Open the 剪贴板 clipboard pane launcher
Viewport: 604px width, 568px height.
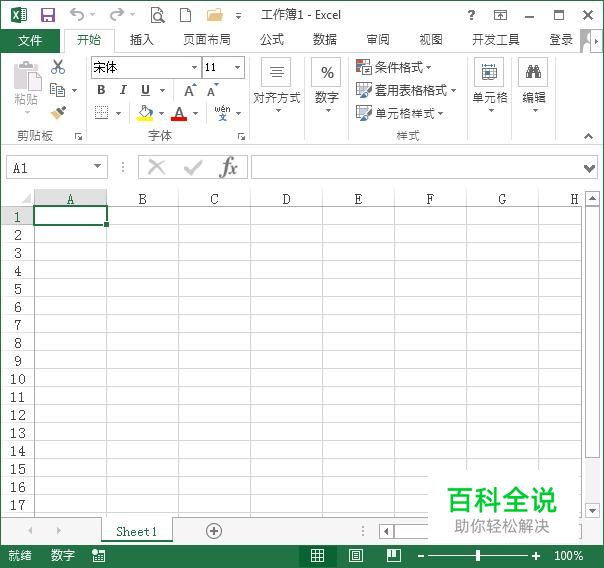(x=79, y=136)
